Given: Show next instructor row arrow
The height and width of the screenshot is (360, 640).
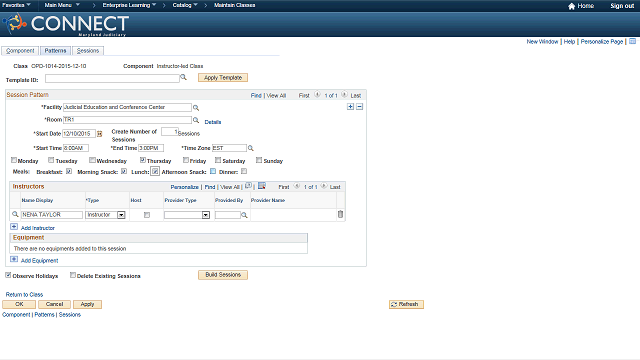Looking at the screenshot, I should pyautogui.click(x=323, y=186).
